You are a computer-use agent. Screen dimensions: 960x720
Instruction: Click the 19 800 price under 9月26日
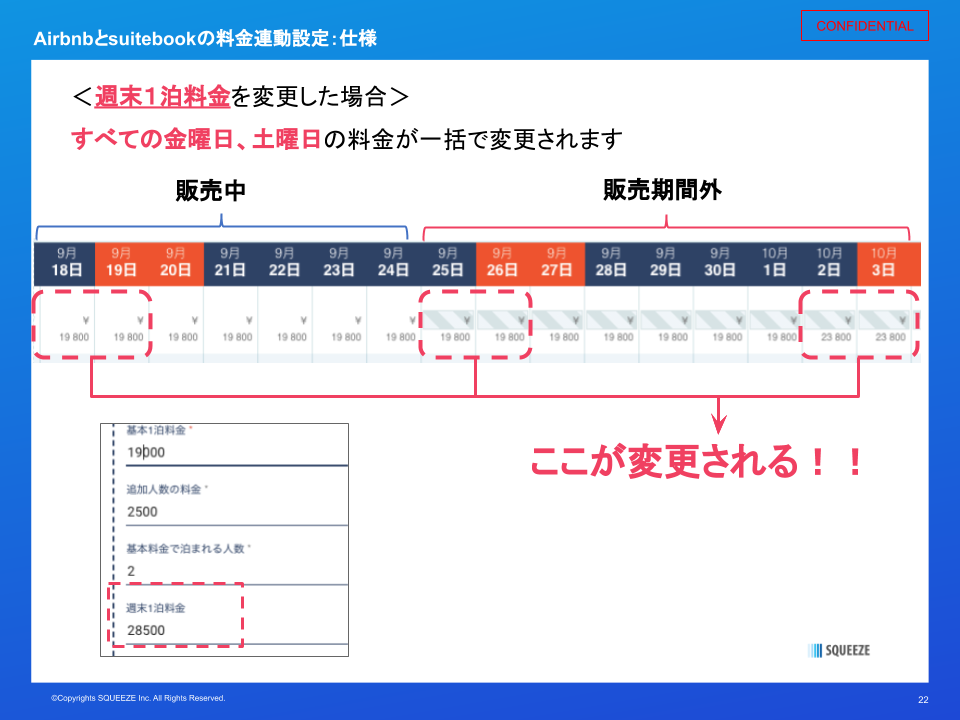click(510, 337)
